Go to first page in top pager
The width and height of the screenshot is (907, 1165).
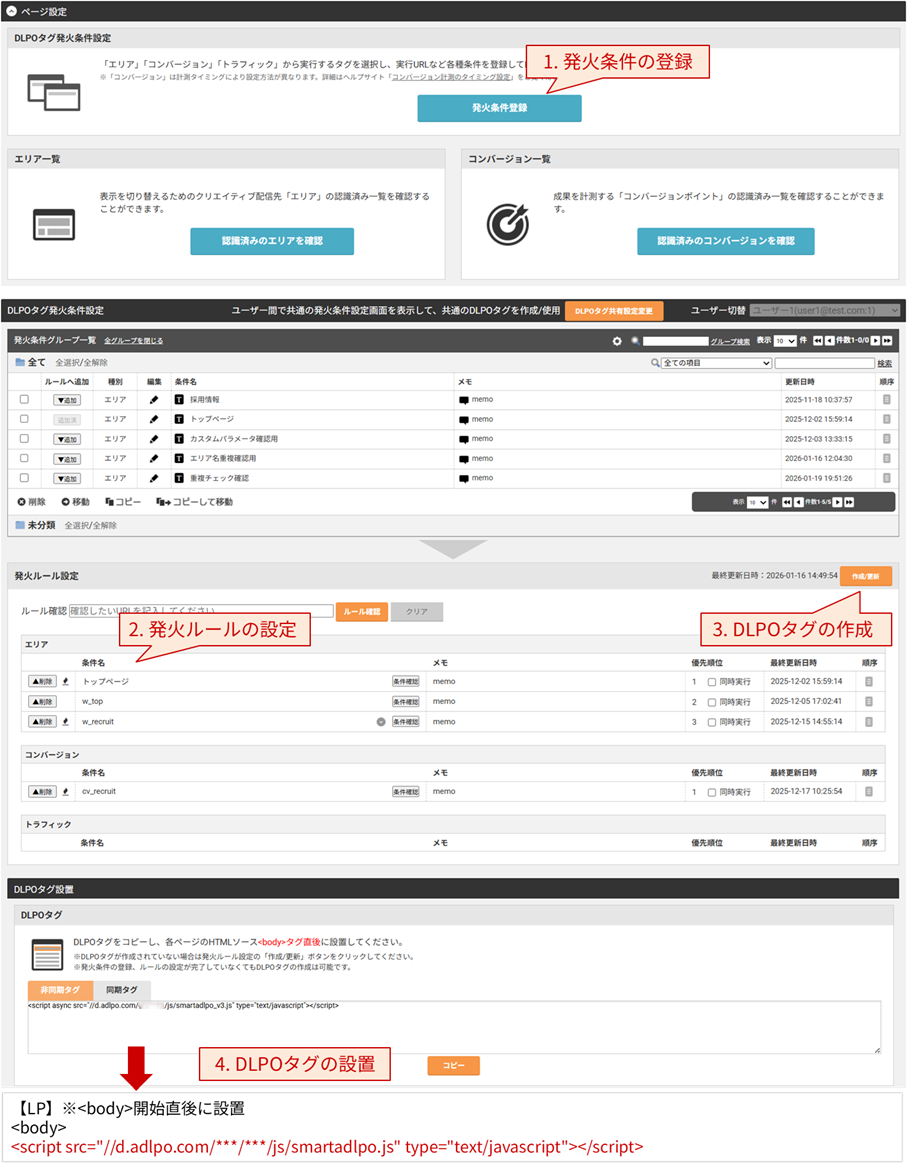[817, 340]
